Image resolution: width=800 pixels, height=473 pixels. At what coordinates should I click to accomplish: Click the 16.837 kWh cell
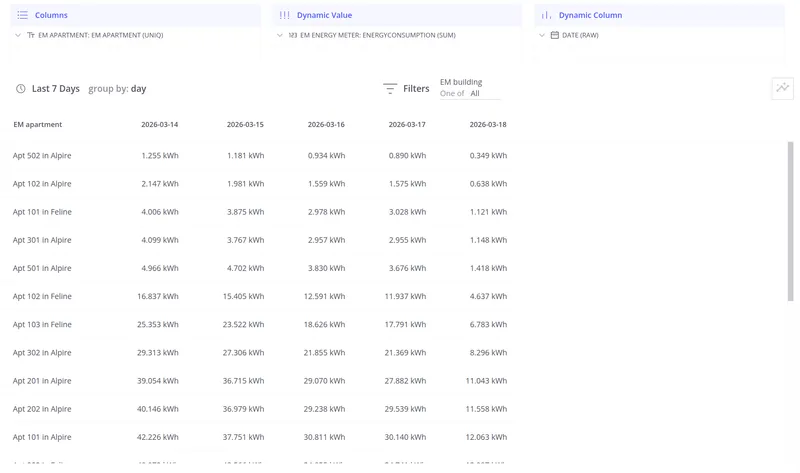pos(158,296)
